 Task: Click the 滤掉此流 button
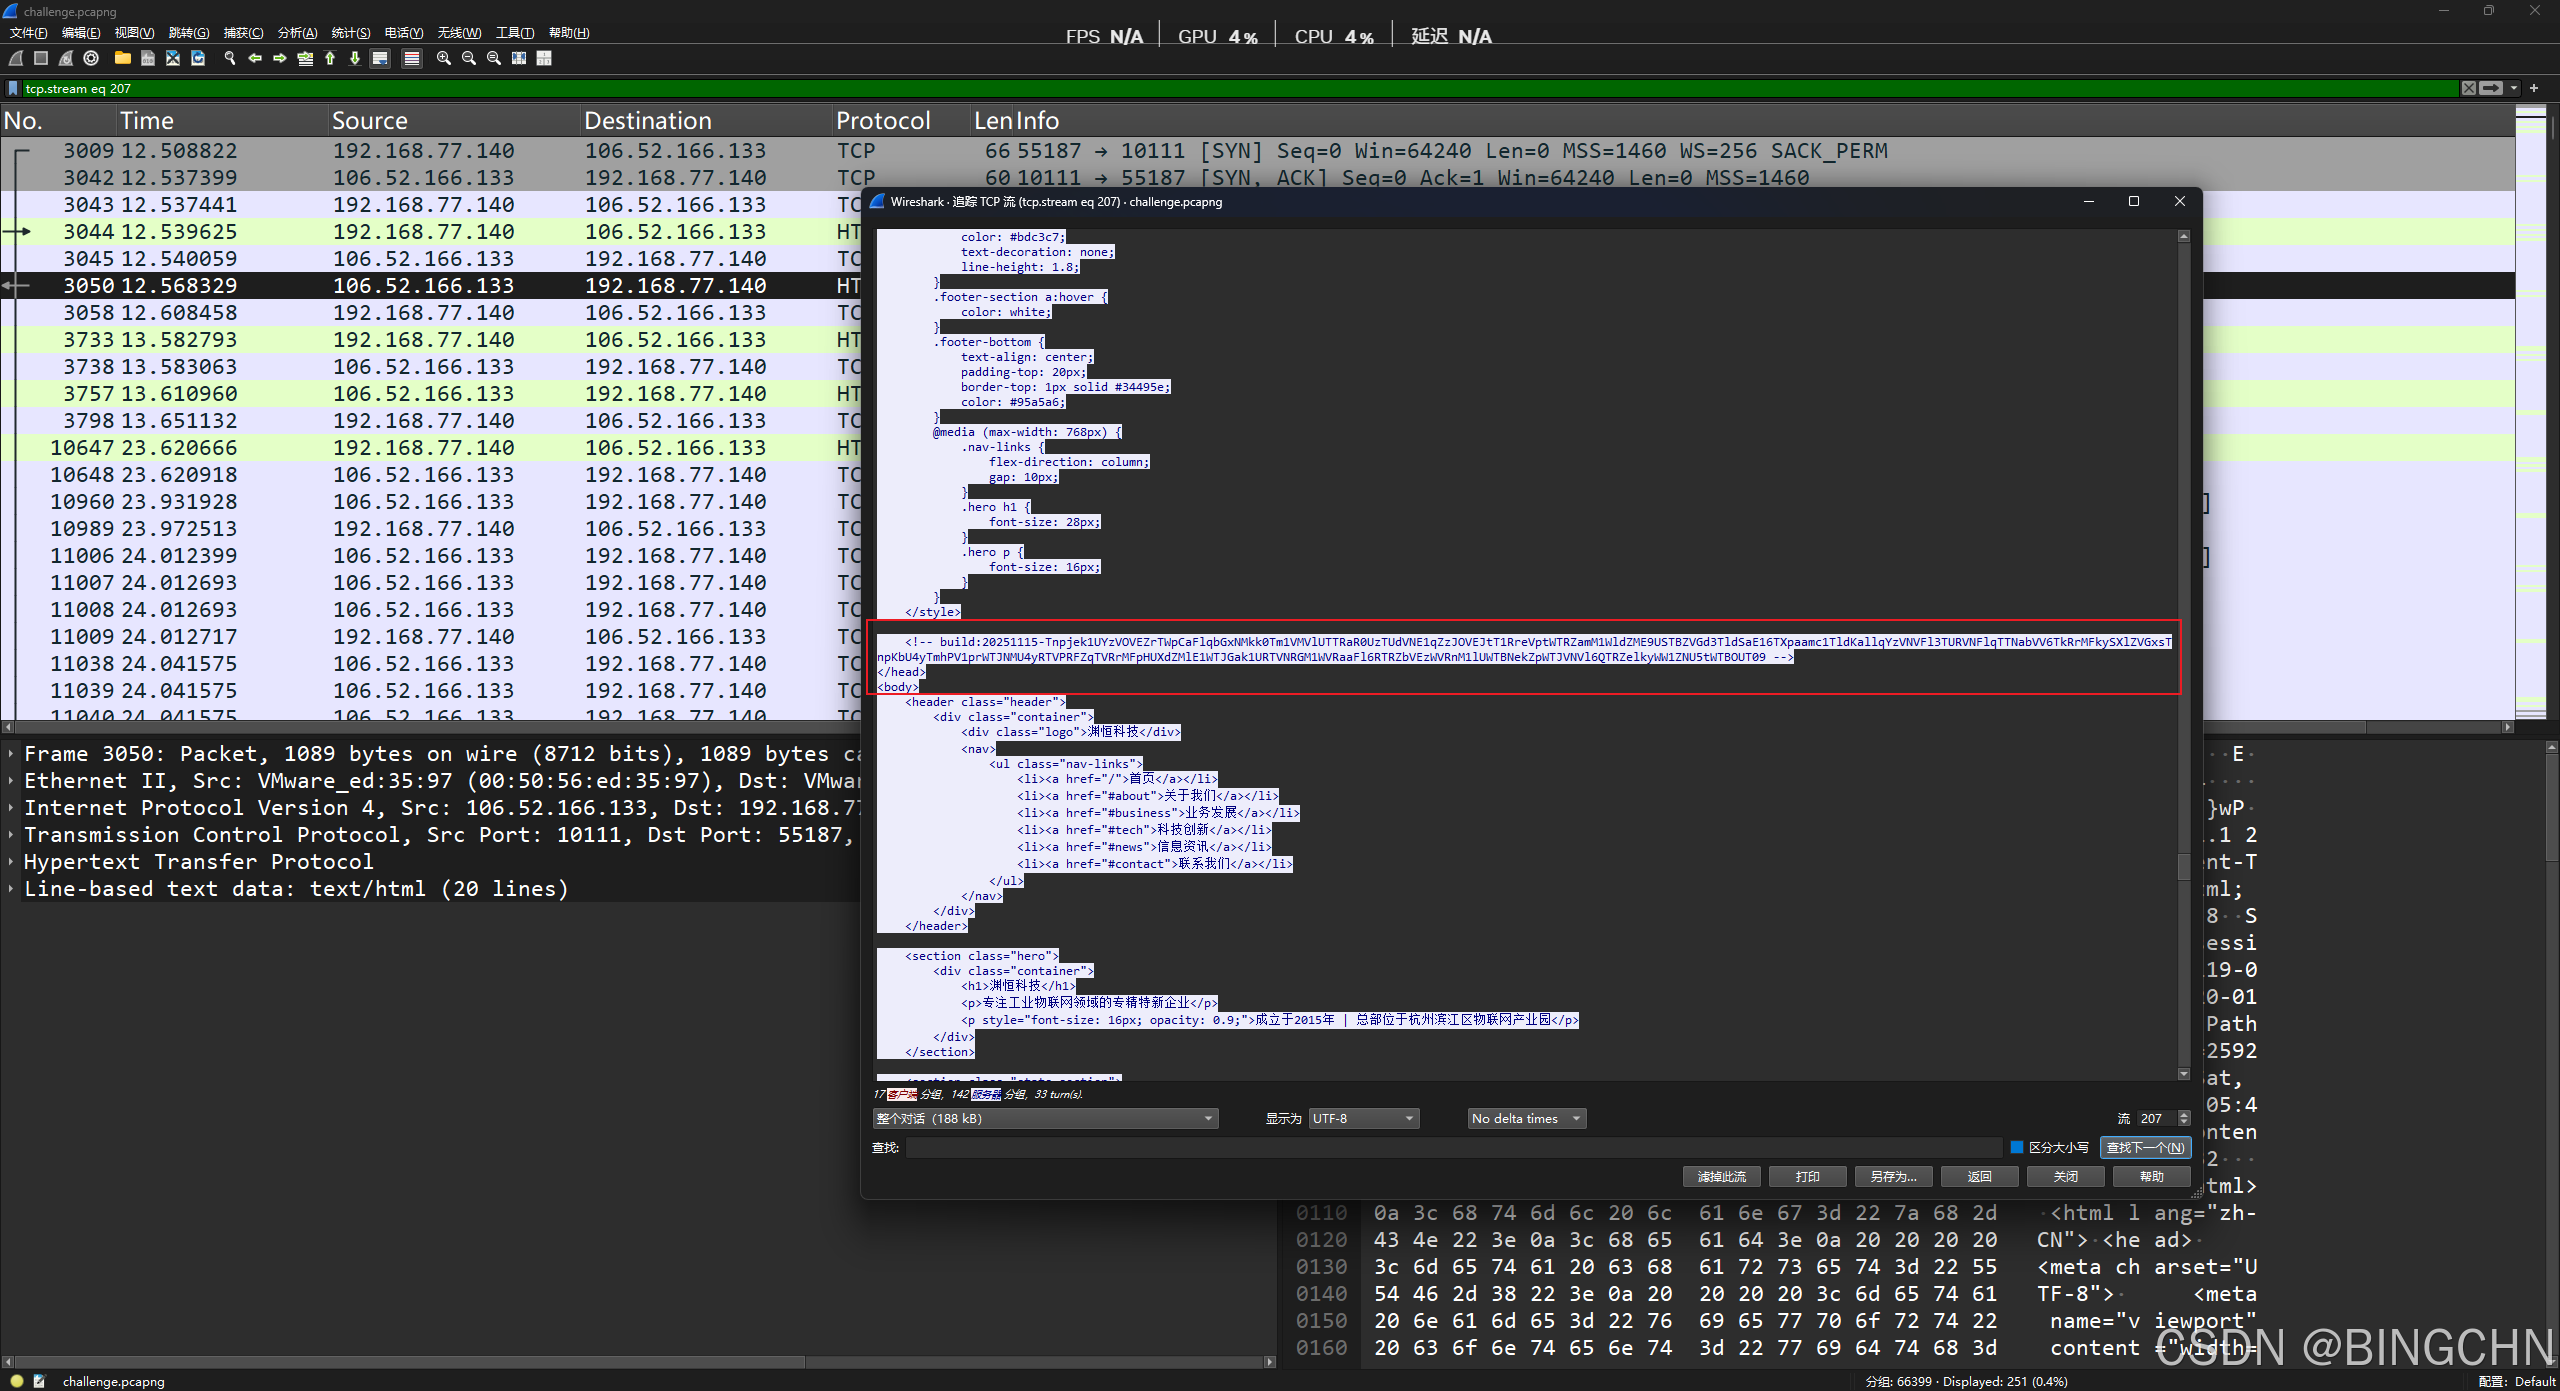tap(1721, 1176)
